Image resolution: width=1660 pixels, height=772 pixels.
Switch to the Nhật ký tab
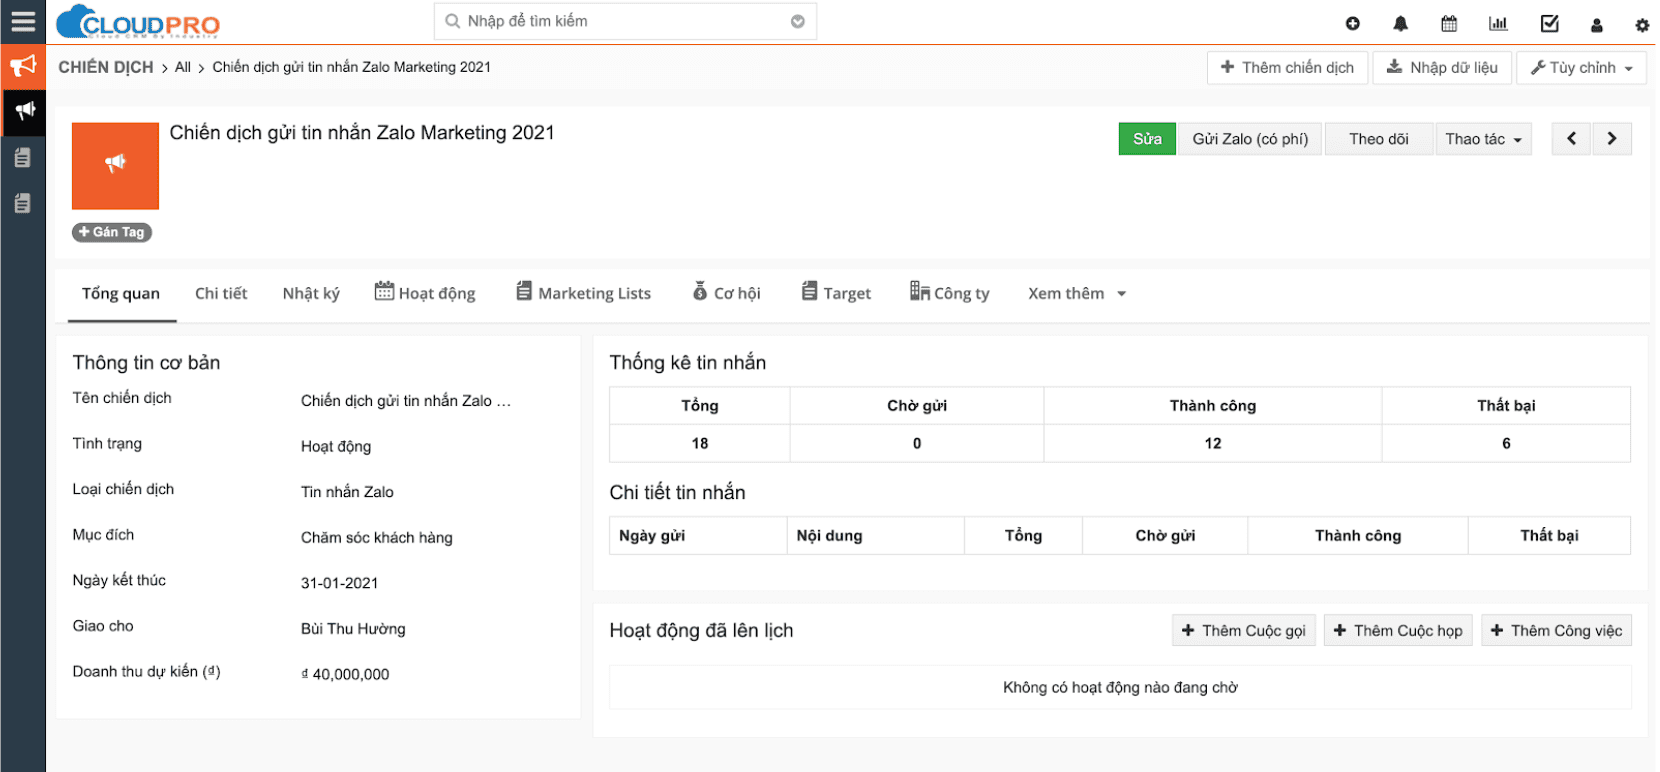click(x=311, y=293)
